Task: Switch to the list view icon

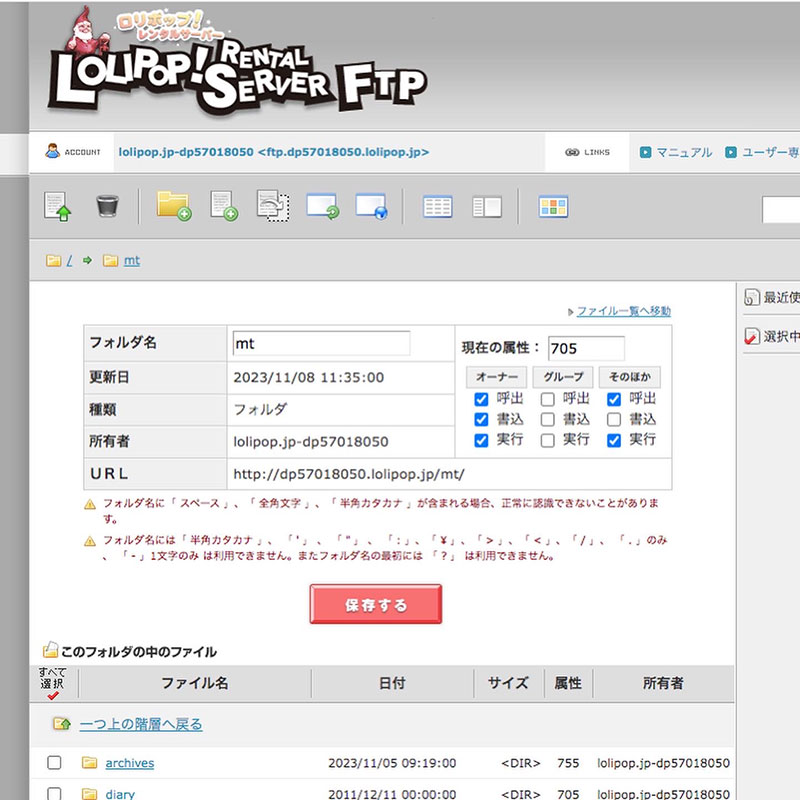Action: tap(437, 207)
